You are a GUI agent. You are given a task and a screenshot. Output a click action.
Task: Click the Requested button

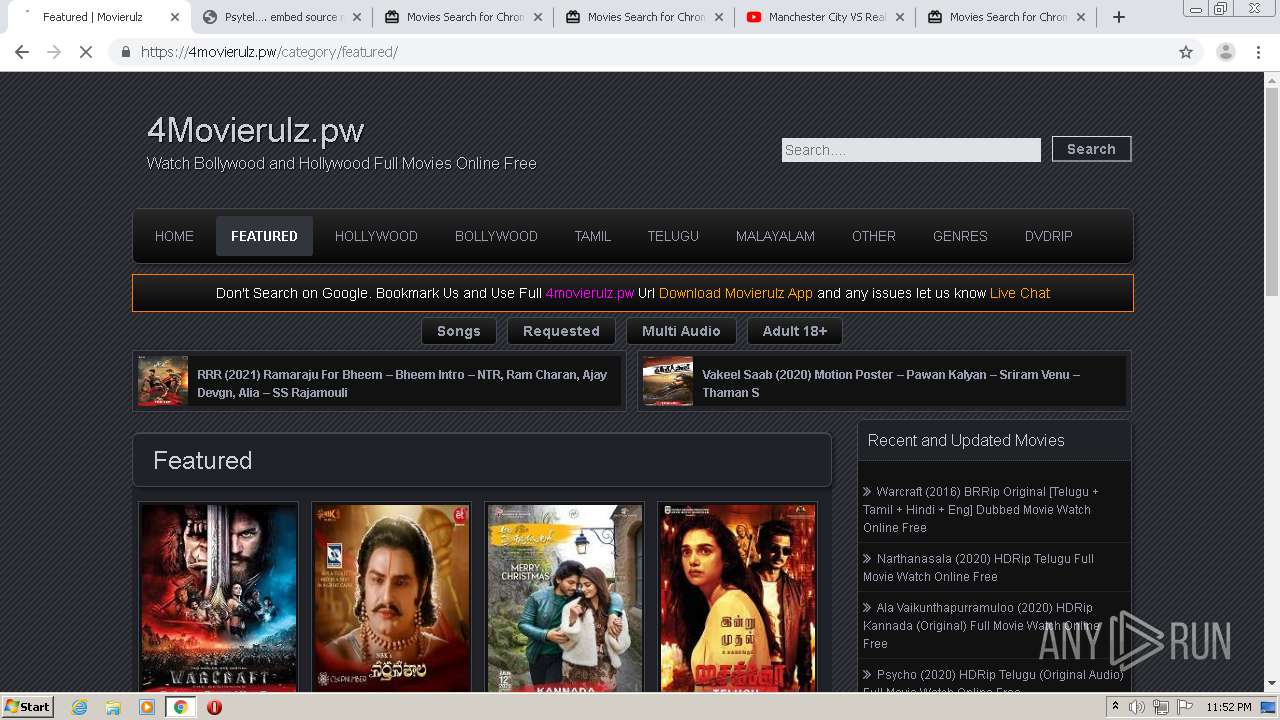point(561,331)
